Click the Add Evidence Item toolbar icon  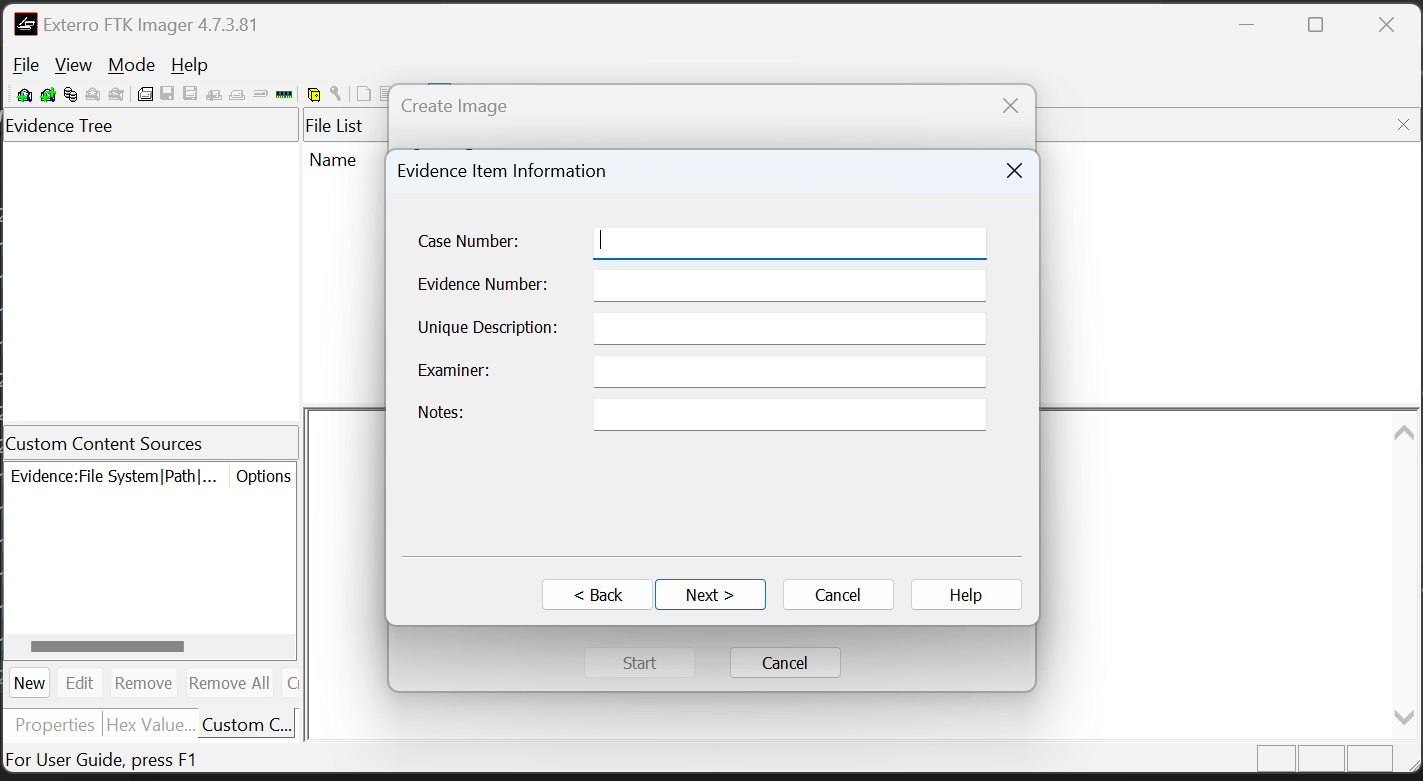24,94
